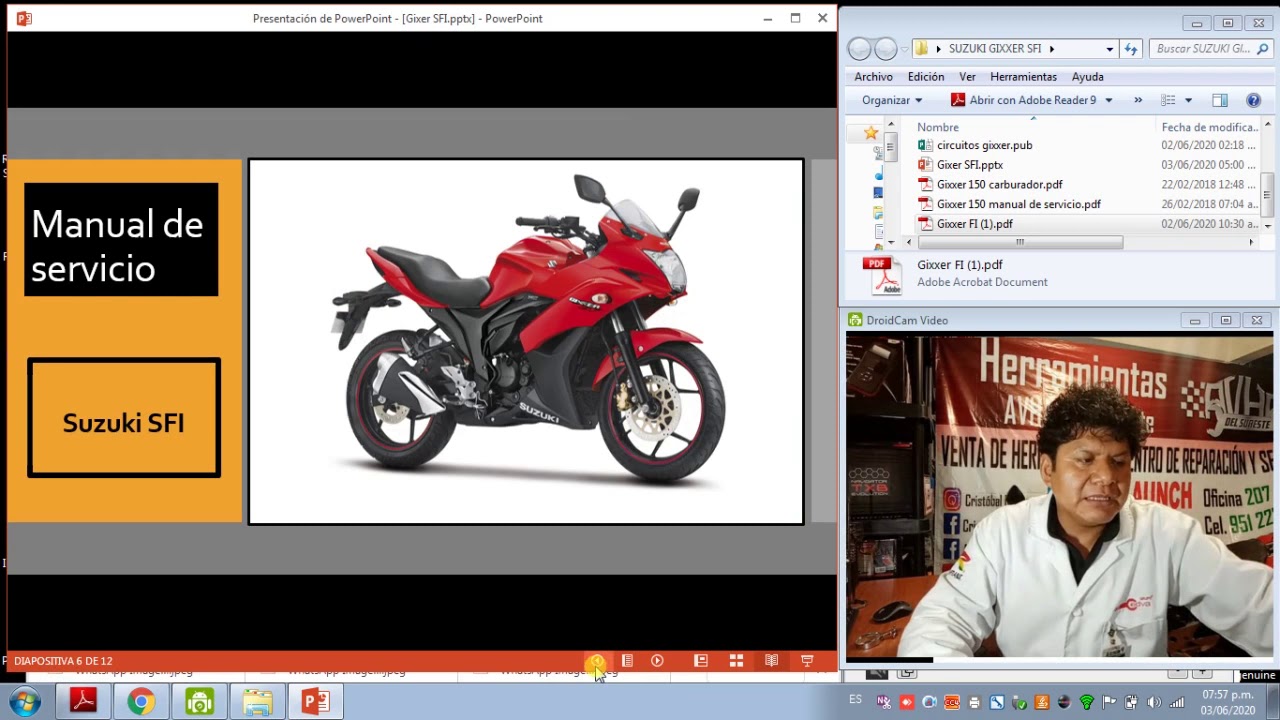This screenshot has width=1280, height=720.
Task: Open the view options dropdown arrow
Action: tap(1188, 100)
